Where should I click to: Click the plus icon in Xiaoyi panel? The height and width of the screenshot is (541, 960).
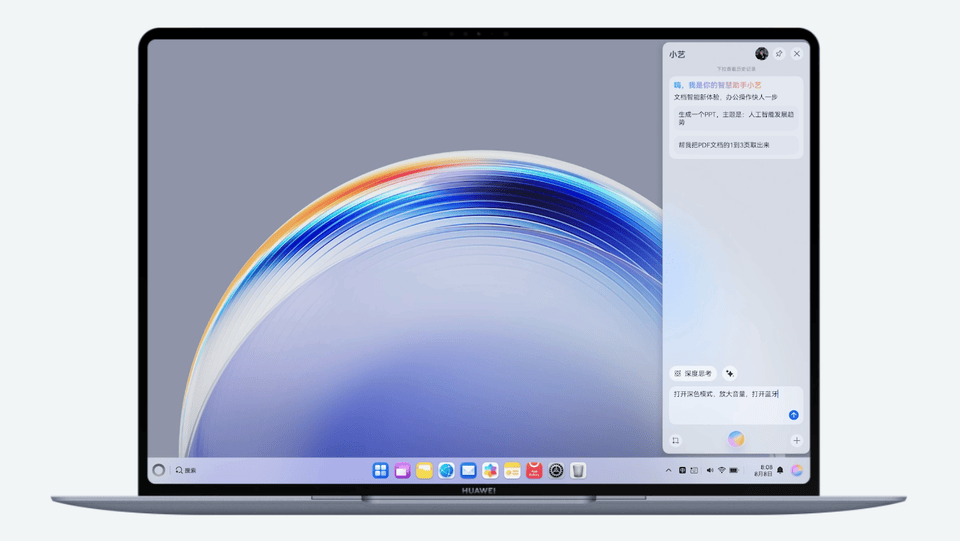[797, 441]
